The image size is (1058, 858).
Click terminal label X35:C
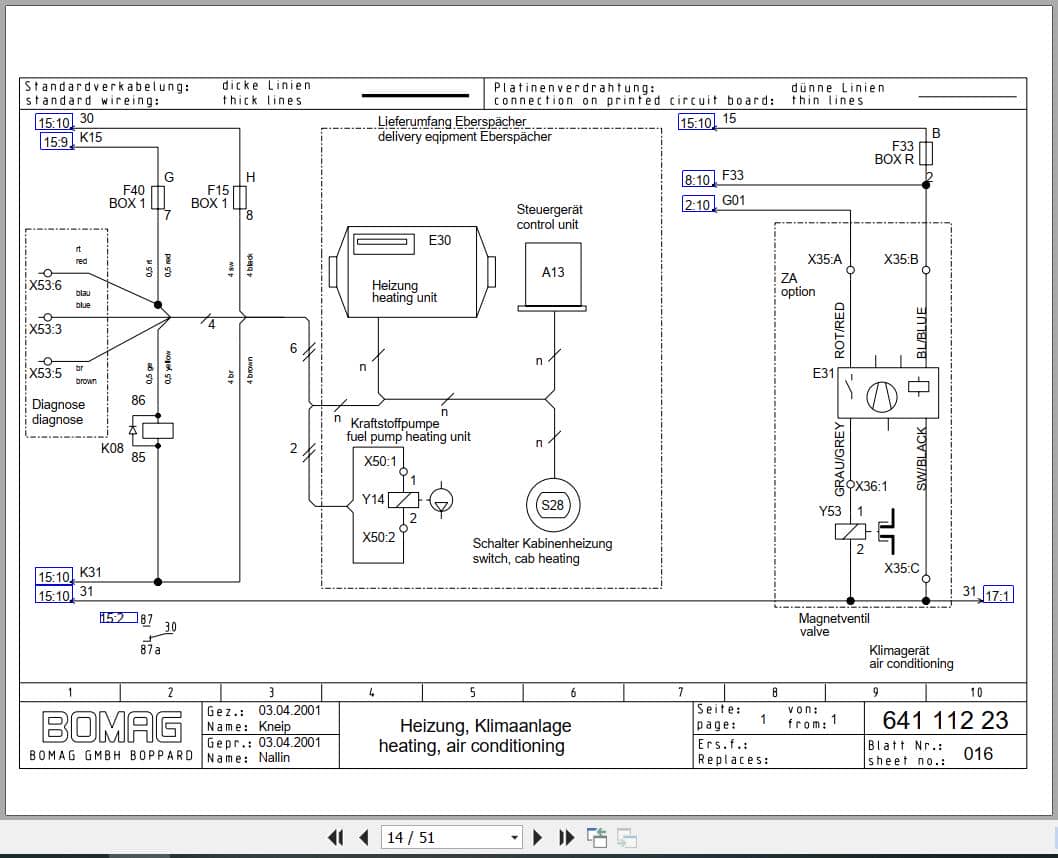tap(902, 568)
